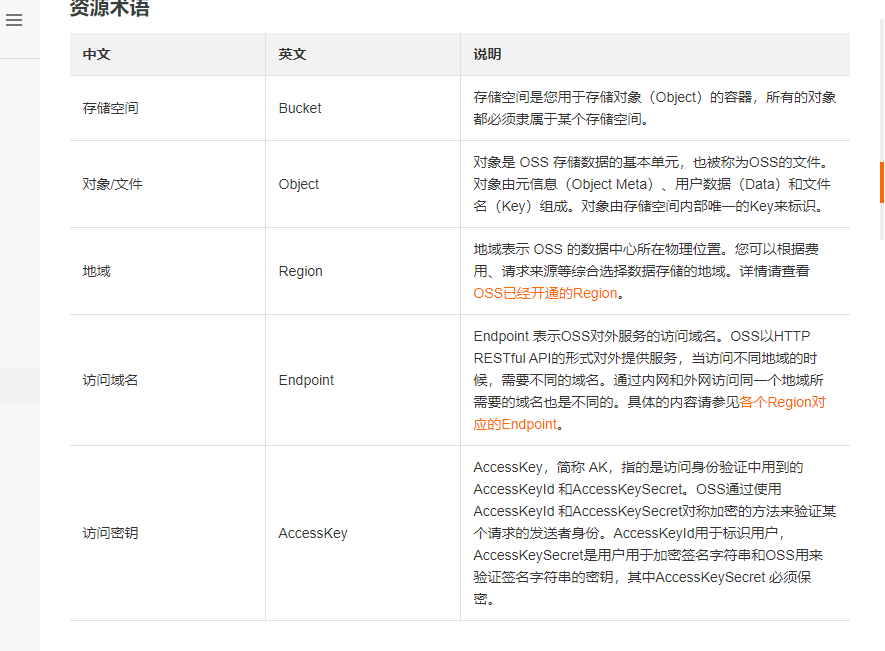Screen dimensions: 885x651
Task: Click the Bucket cell
Action: tap(363, 108)
